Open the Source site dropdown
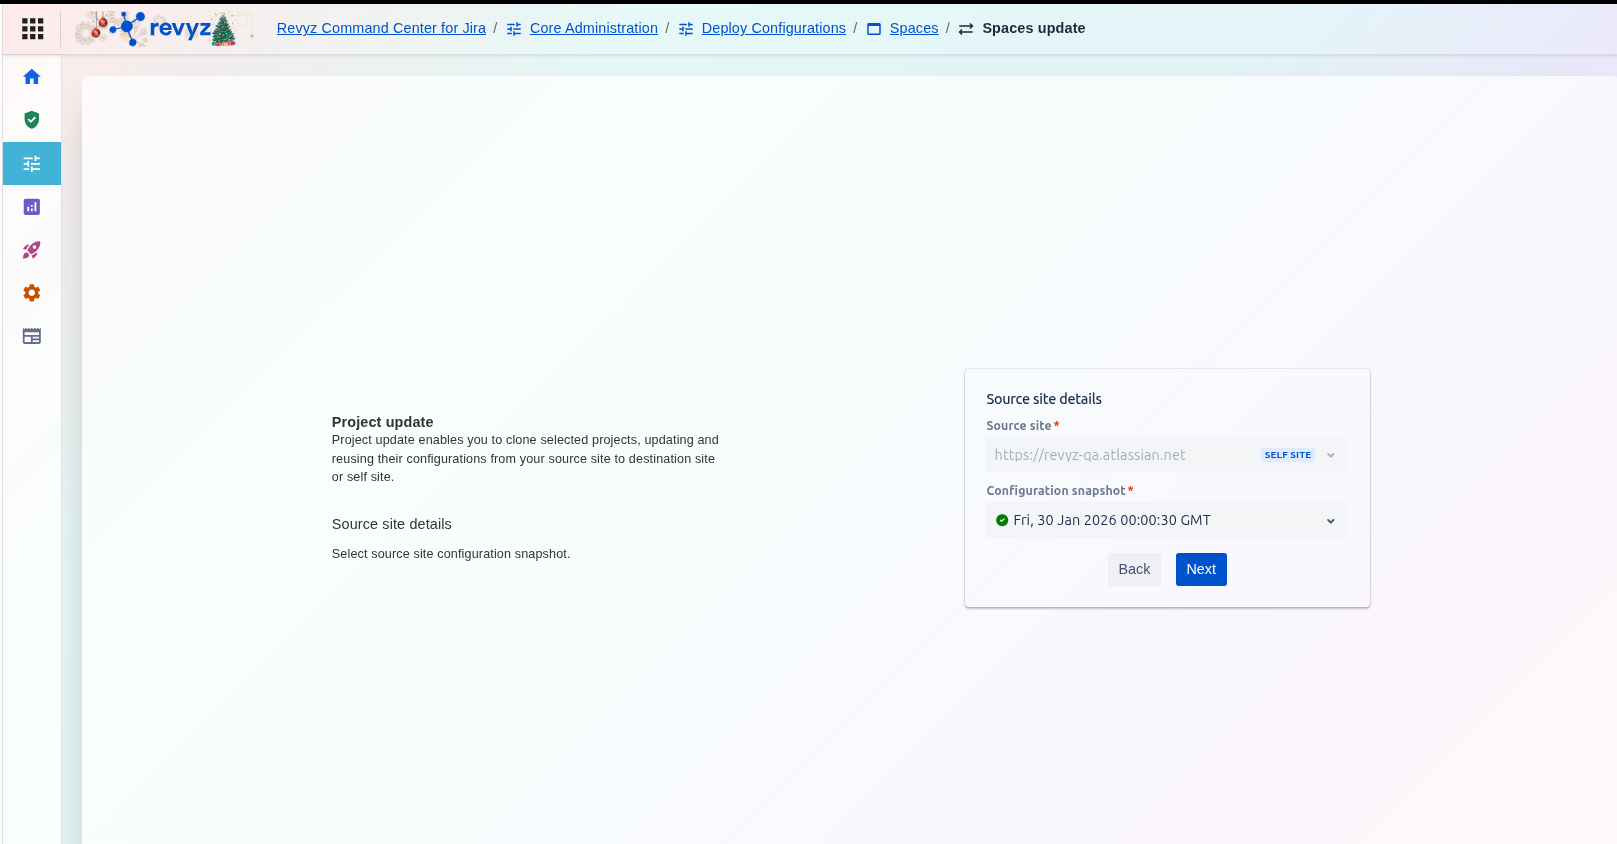Screen dimensions: 1617x844 point(1330,455)
